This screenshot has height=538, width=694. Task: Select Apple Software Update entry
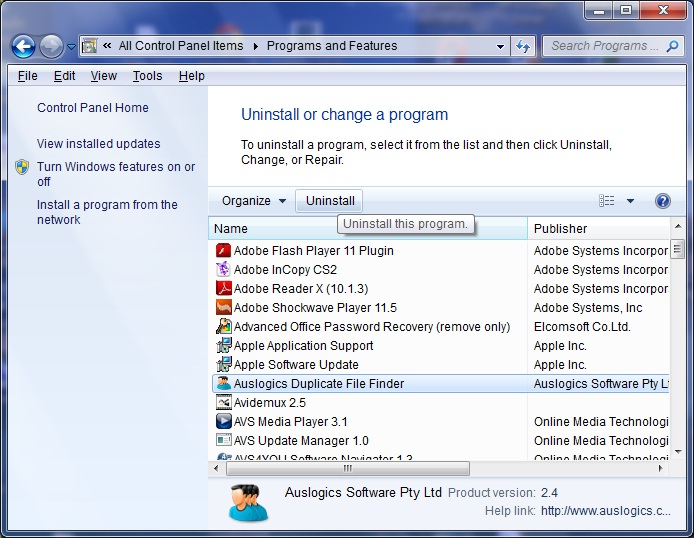[x=296, y=365]
